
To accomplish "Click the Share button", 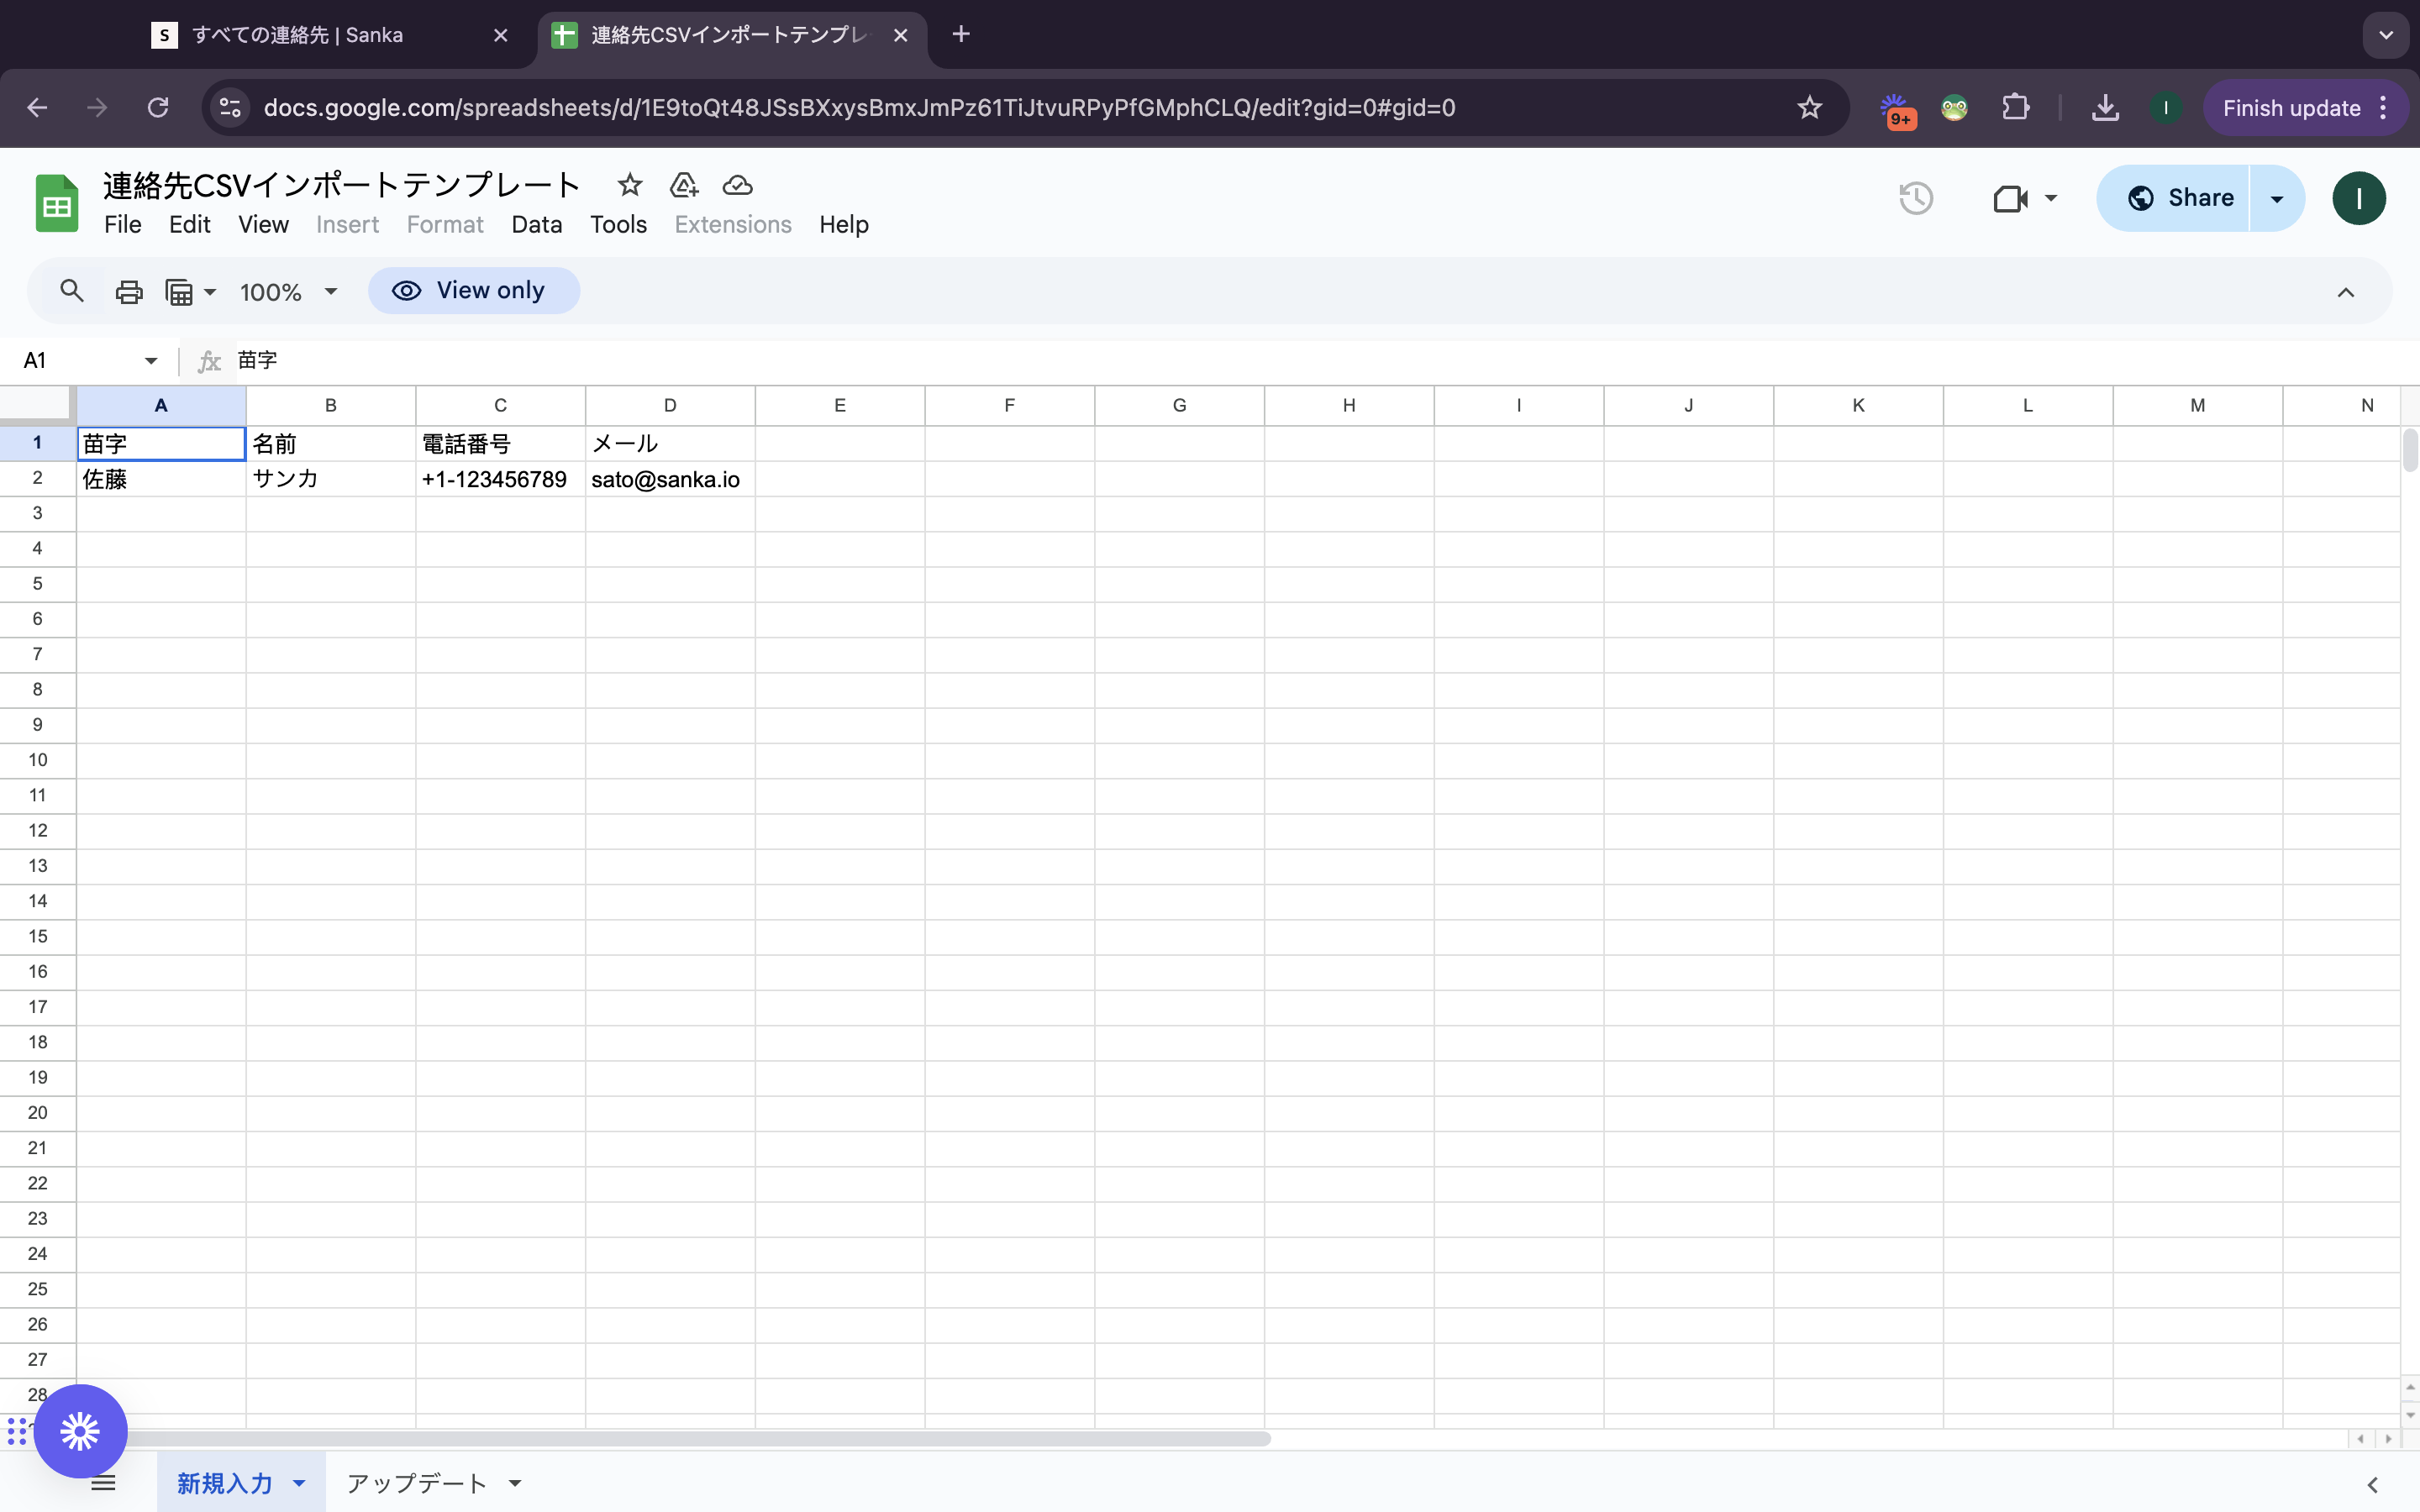I will 2180,198.
